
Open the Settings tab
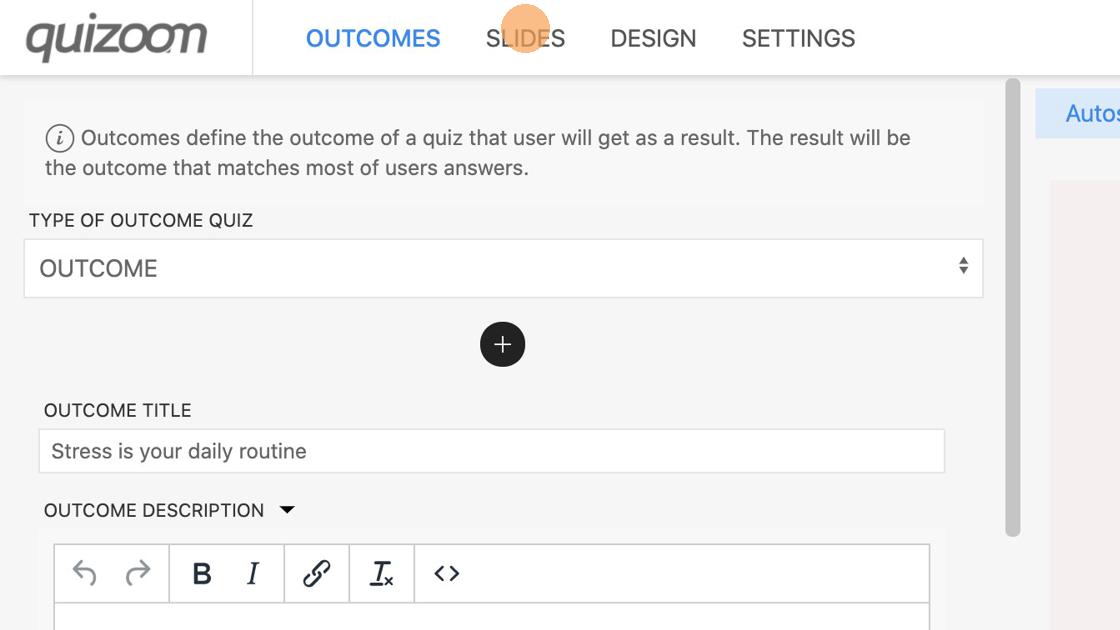pos(798,38)
